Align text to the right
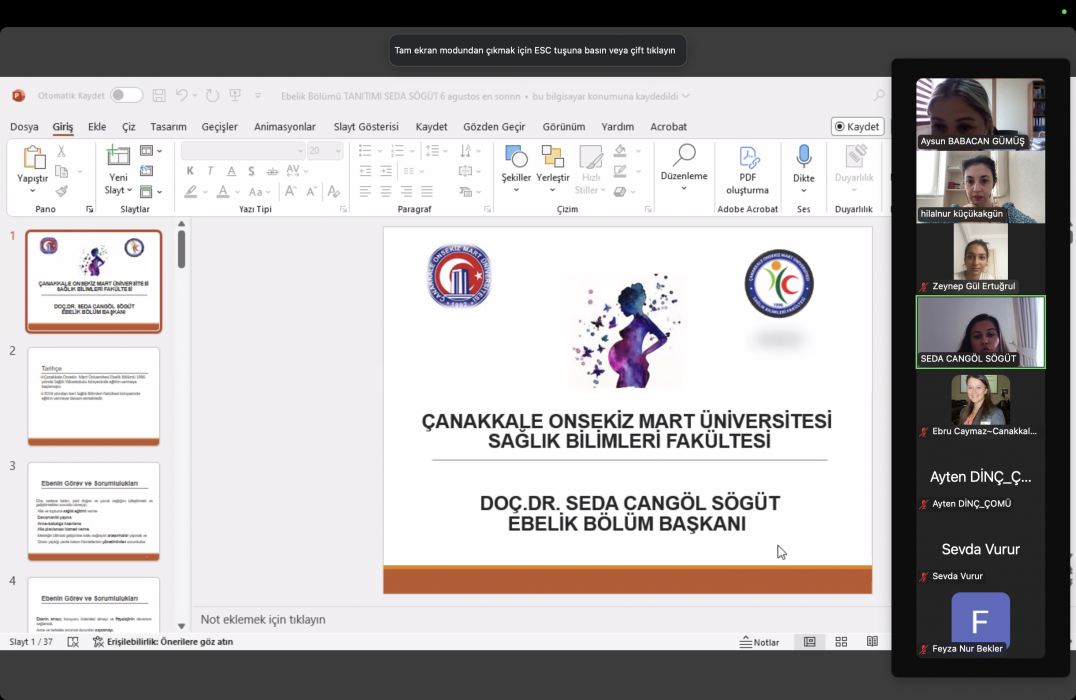The width and height of the screenshot is (1076, 700). 406,191
